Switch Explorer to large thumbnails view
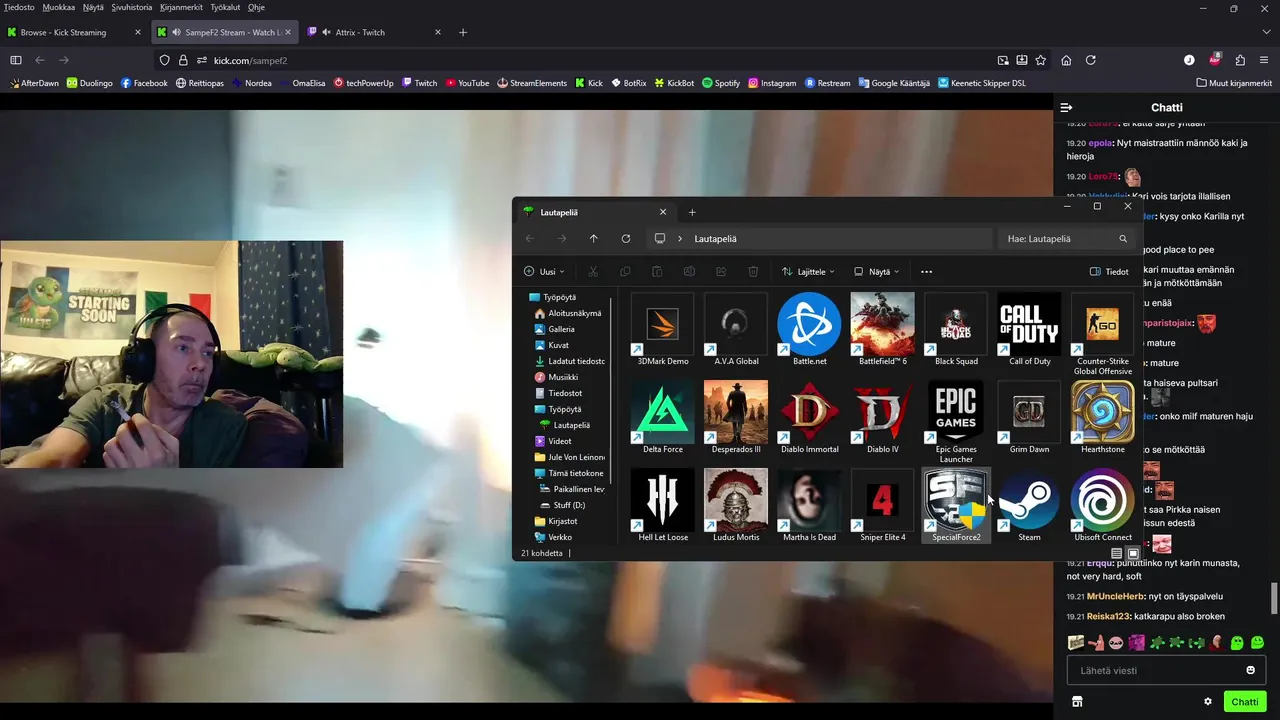 coord(1133,553)
